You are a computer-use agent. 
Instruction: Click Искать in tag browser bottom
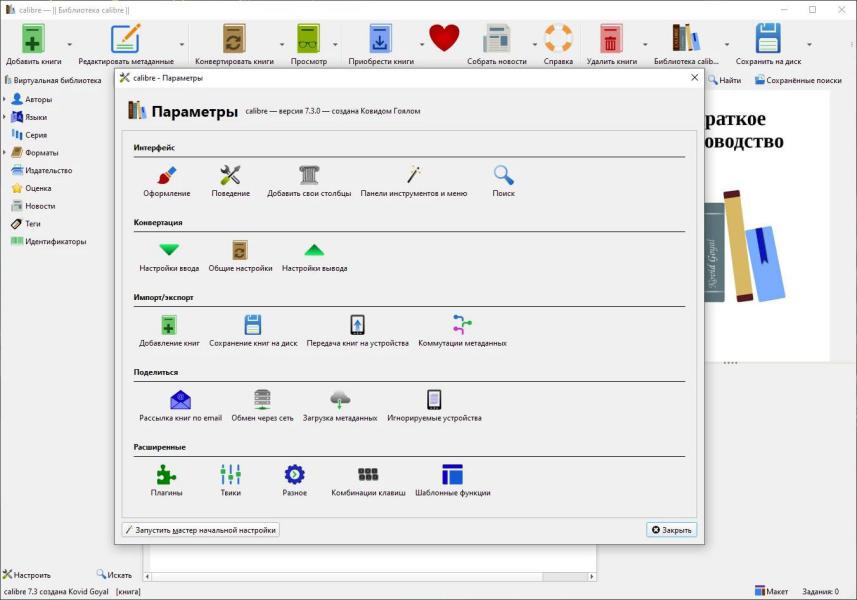pos(114,574)
